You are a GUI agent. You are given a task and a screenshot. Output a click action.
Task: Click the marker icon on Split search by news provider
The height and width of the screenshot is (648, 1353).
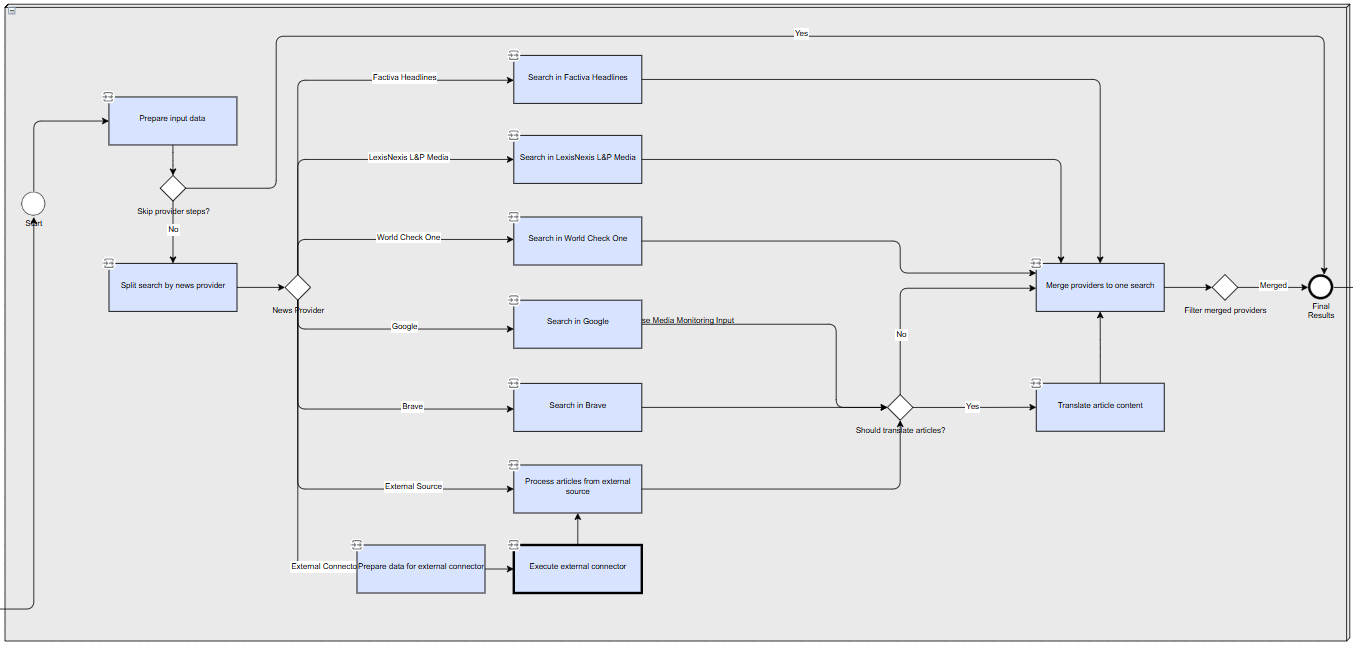(x=108, y=263)
